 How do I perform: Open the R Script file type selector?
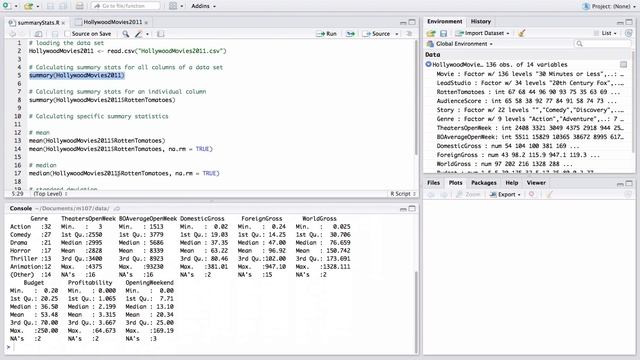402,194
